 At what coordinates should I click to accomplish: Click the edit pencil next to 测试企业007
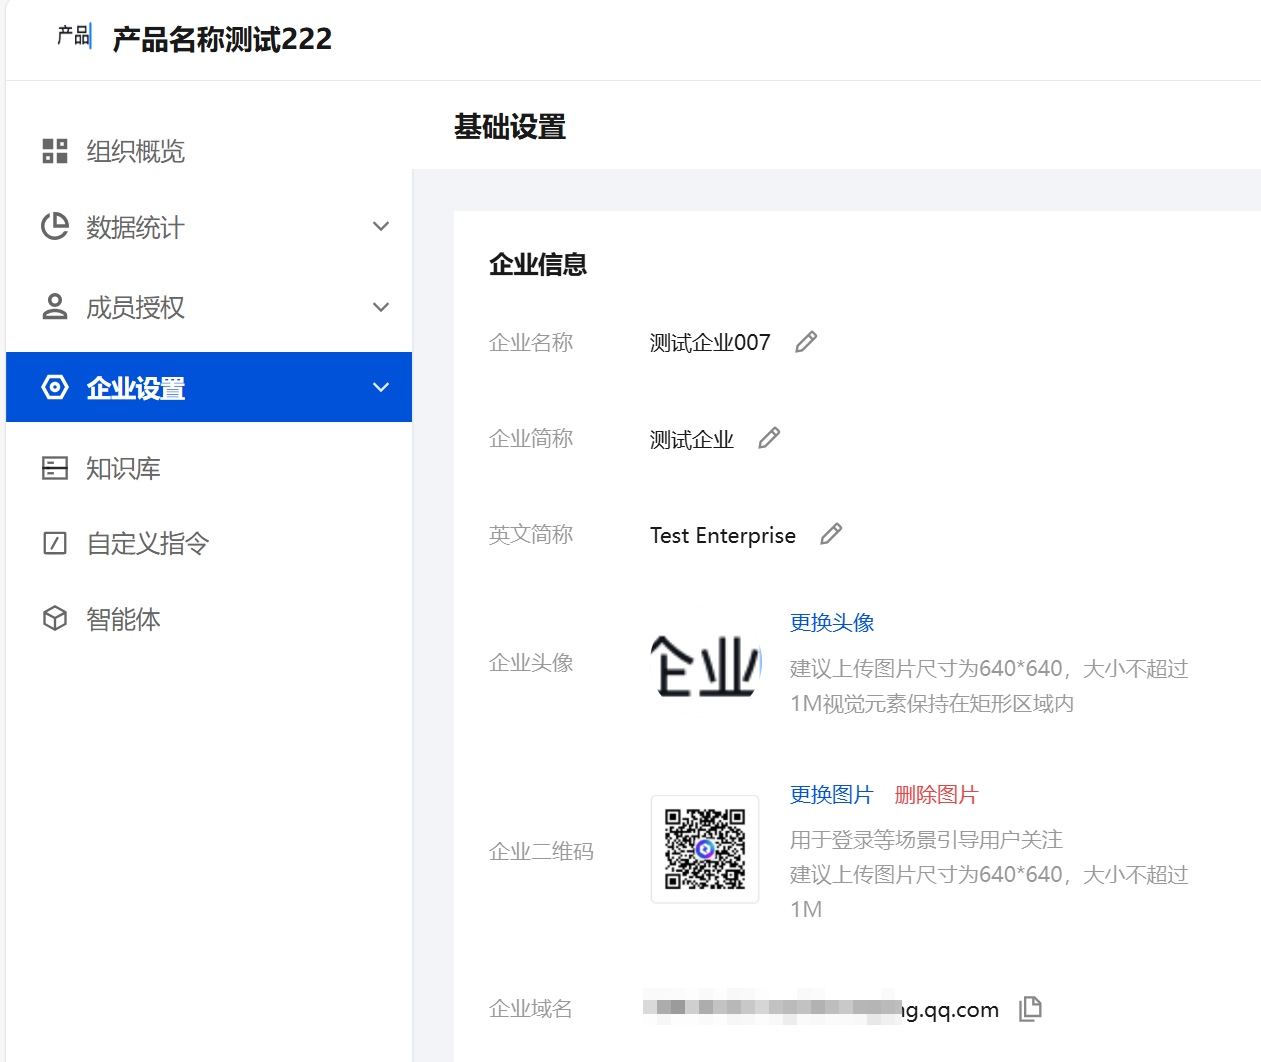click(806, 342)
